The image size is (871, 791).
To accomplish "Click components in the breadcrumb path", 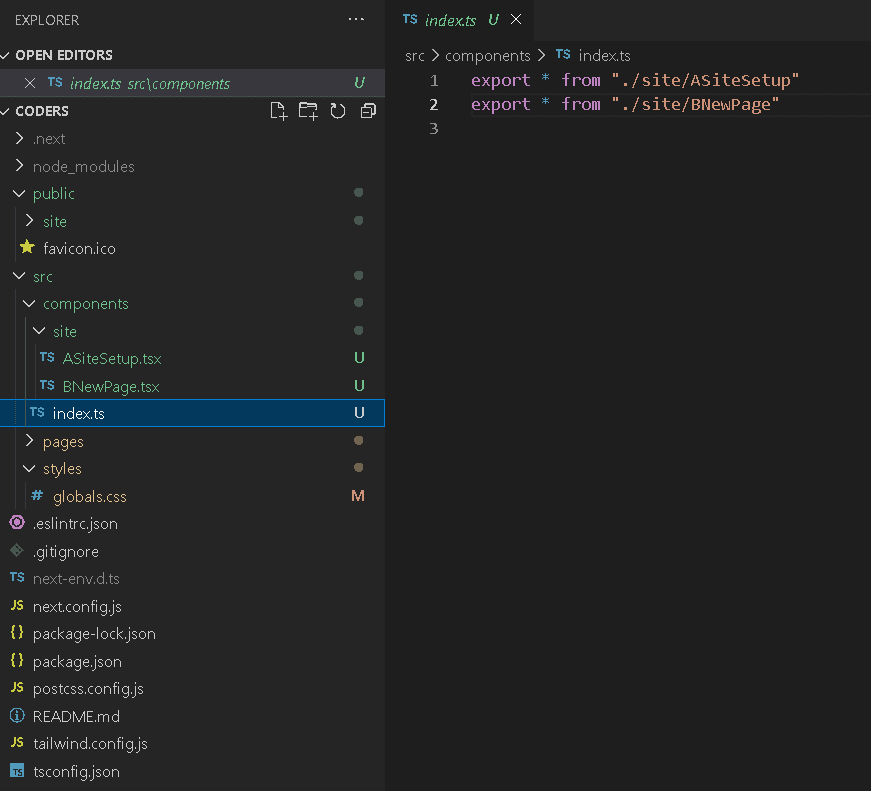I will coord(487,56).
